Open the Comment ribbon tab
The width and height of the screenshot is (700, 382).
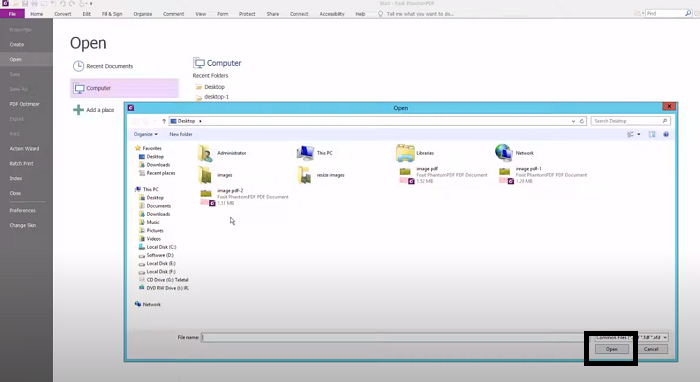pos(174,14)
